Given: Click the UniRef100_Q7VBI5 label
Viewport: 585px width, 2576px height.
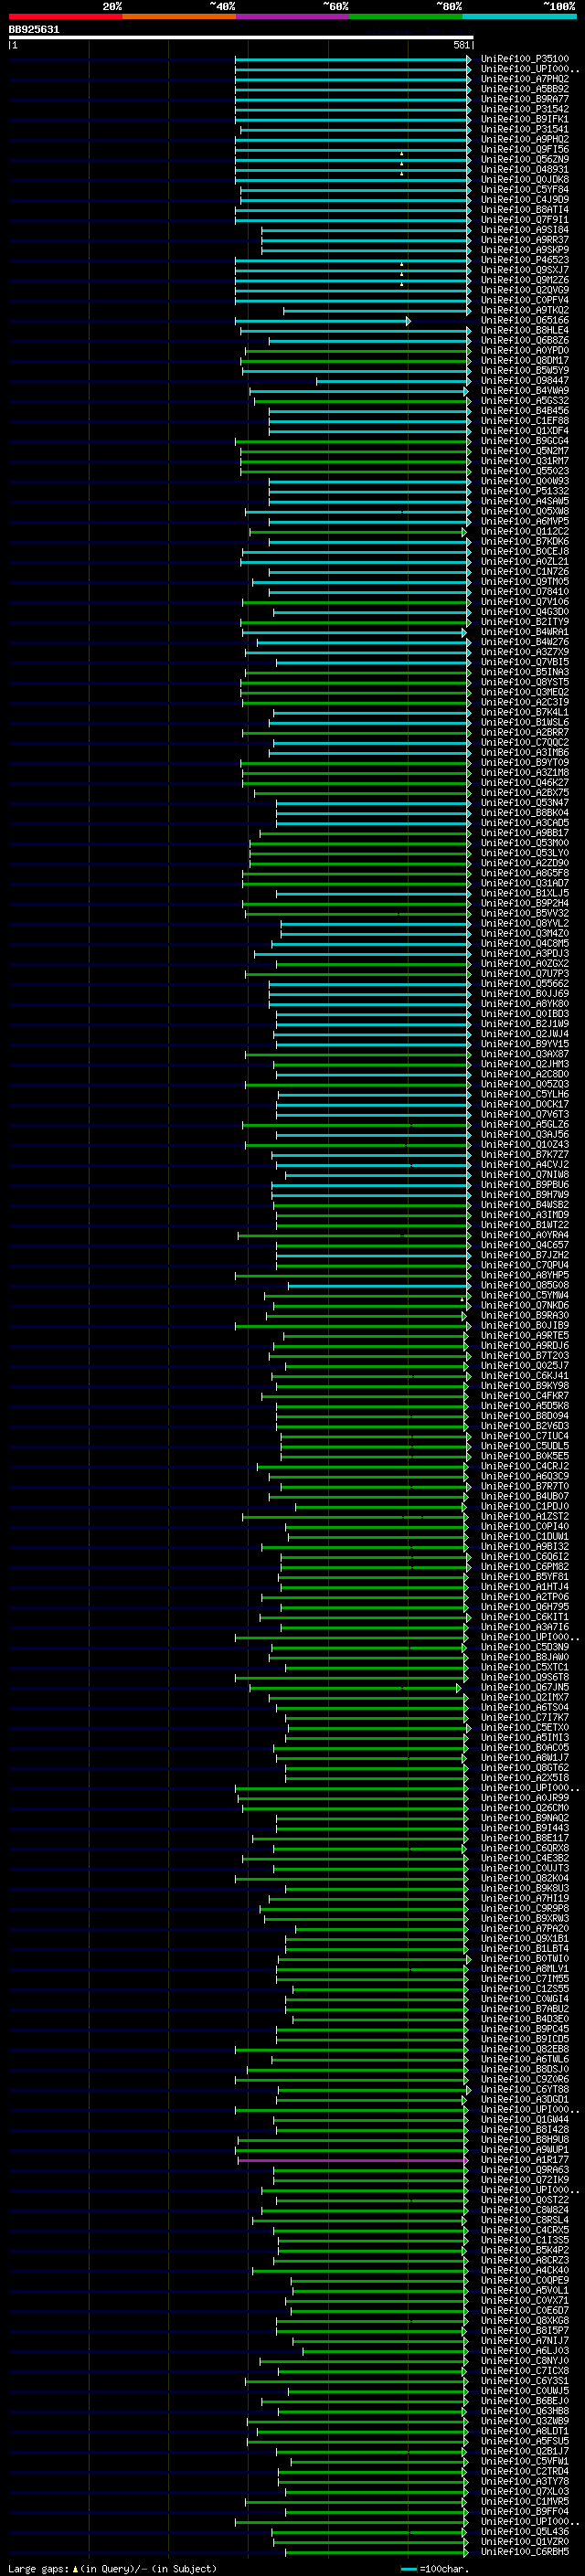Looking at the screenshot, I should click(x=524, y=662).
